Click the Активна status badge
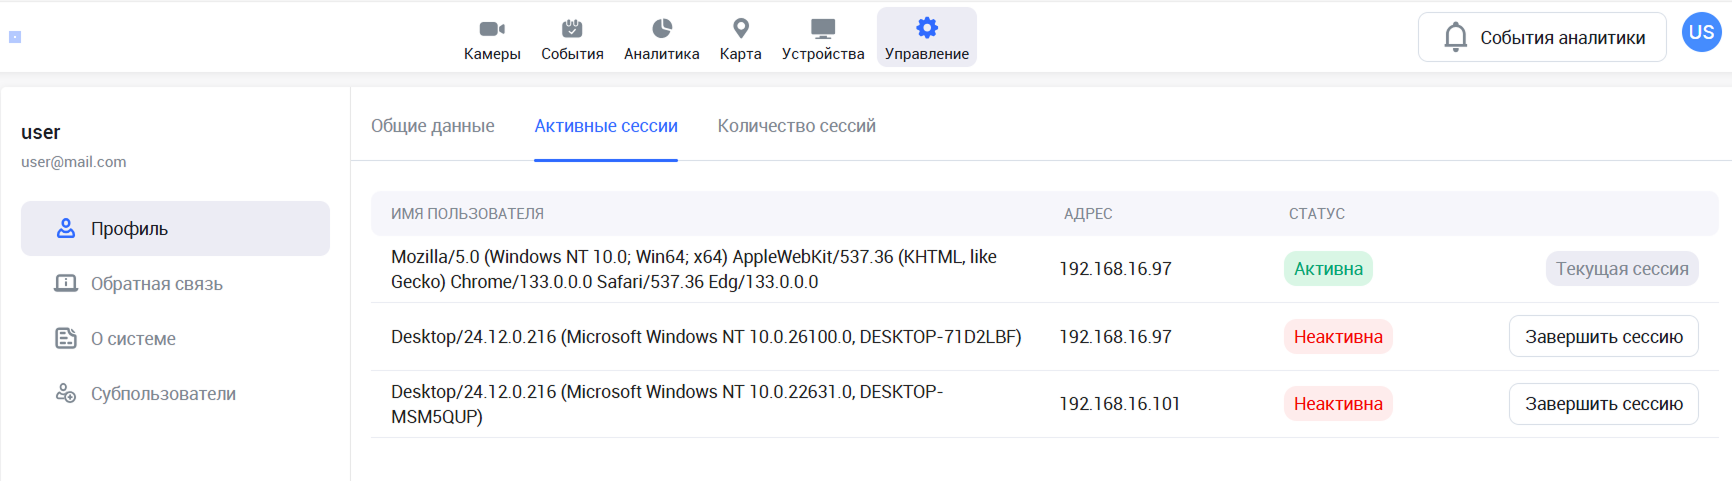This screenshot has width=1732, height=481. tap(1328, 269)
